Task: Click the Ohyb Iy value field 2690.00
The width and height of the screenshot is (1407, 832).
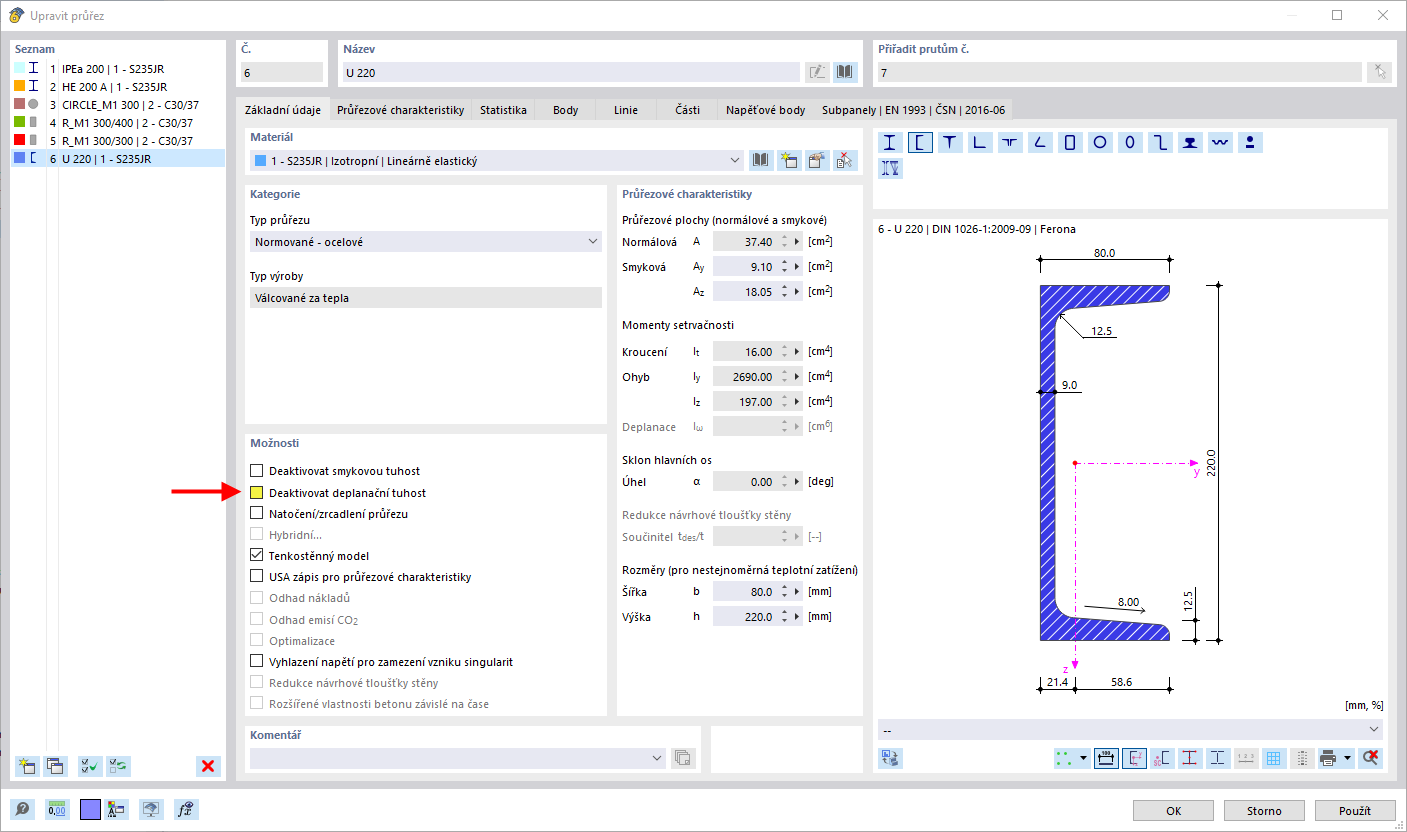Action: 745,377
